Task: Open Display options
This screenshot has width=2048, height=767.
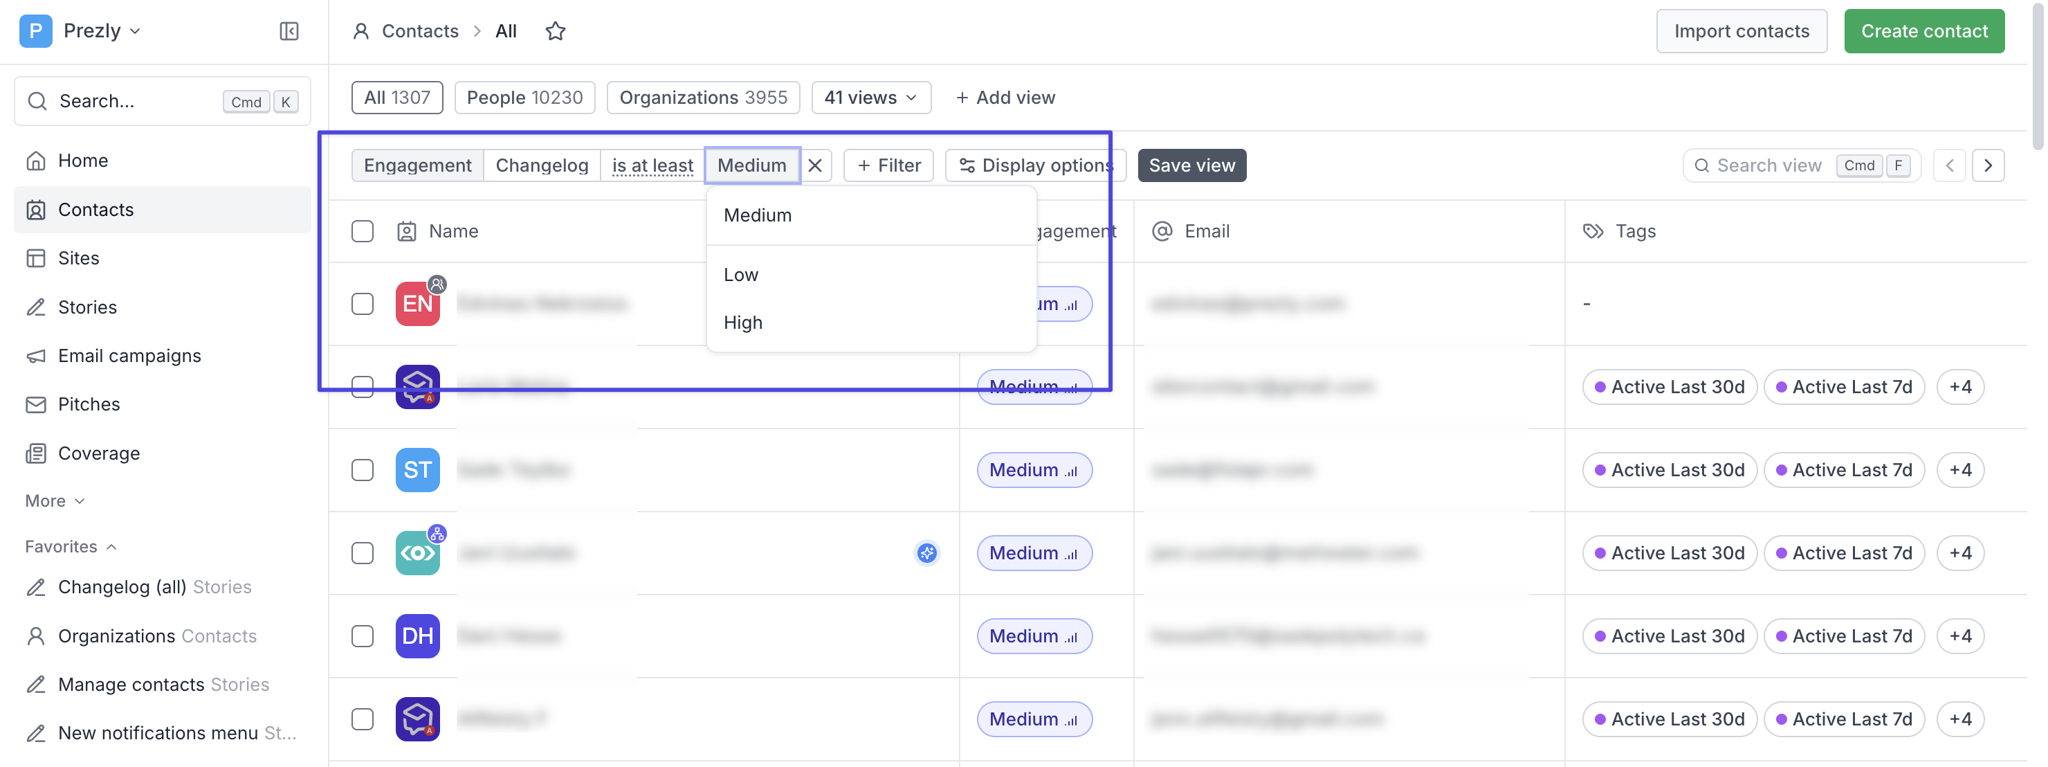Action: point(1036,165)
